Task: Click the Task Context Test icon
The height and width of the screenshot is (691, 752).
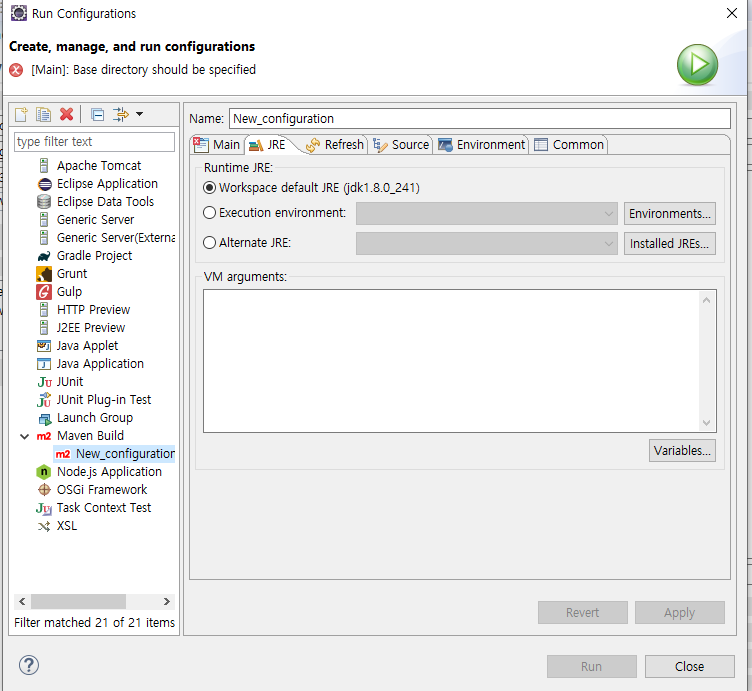Action: [44, 508]
